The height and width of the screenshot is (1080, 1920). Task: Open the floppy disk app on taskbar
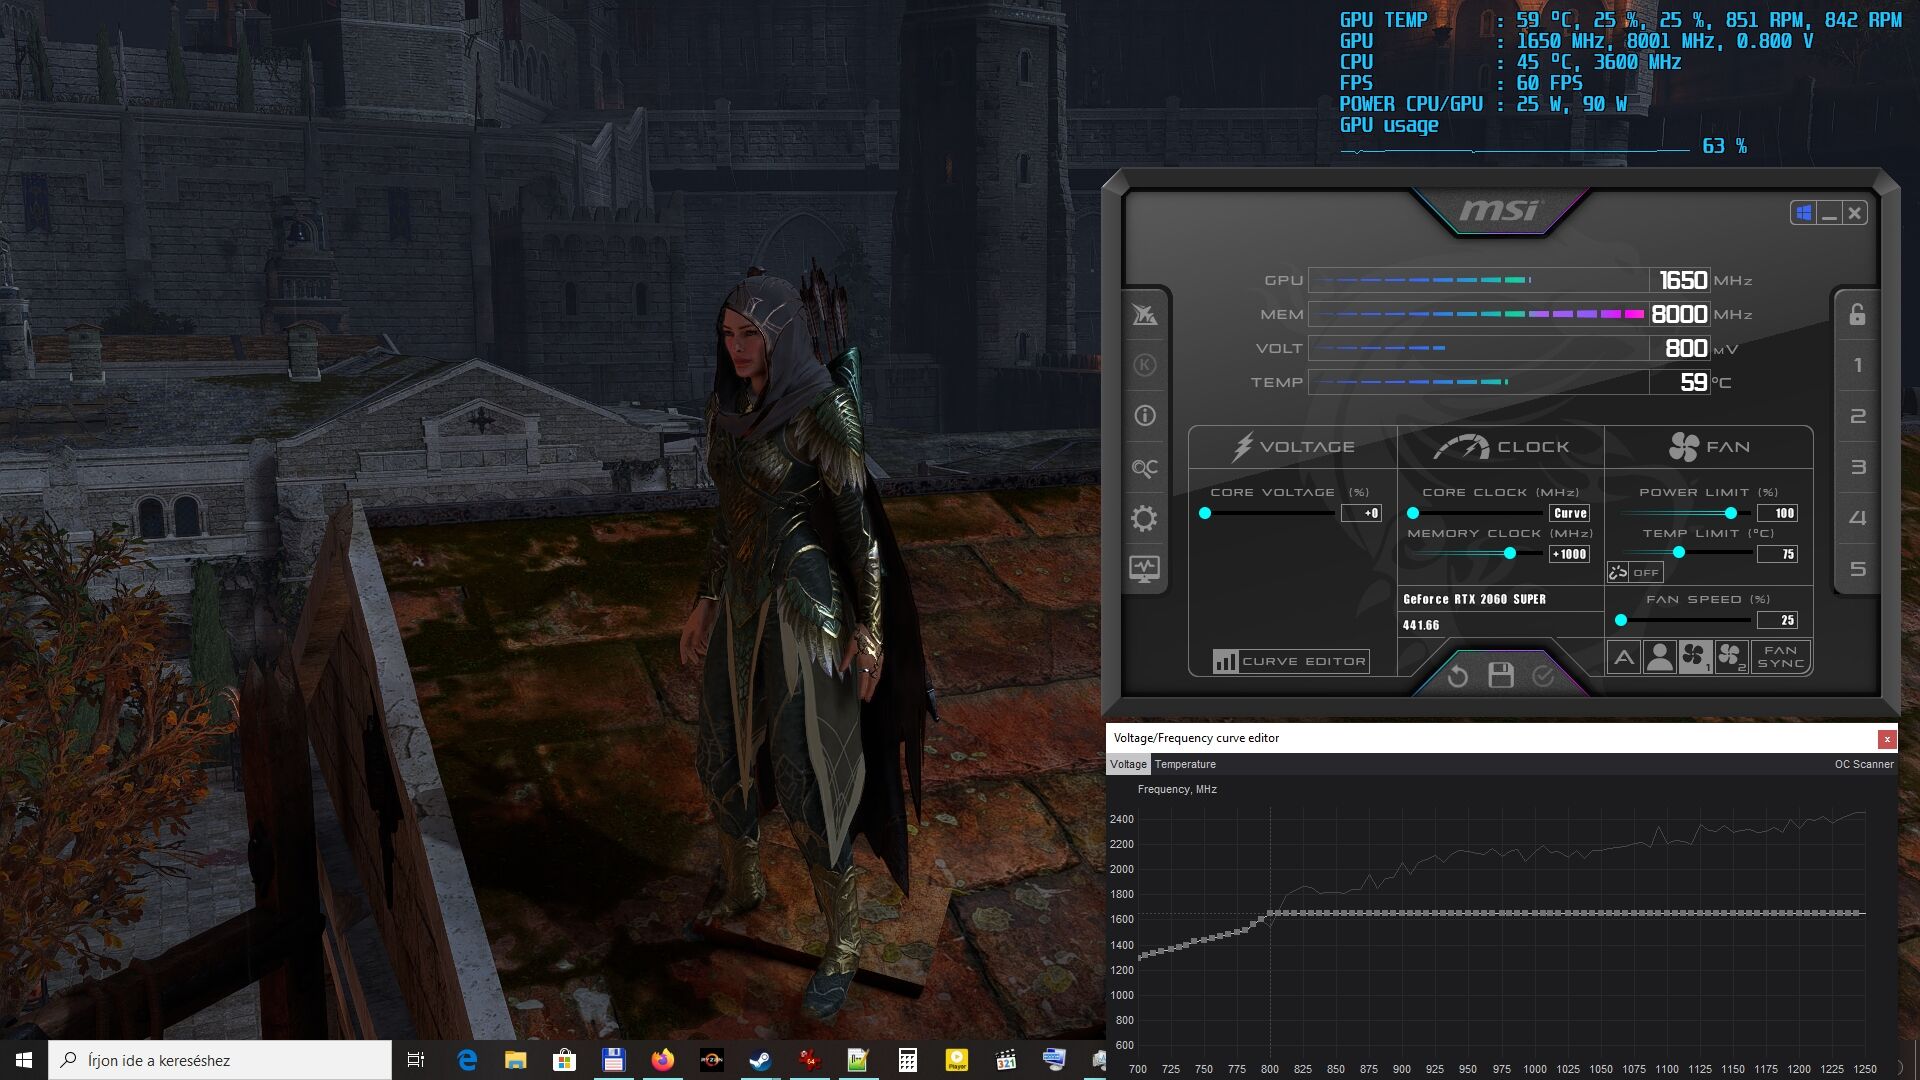coord(613,1060)
